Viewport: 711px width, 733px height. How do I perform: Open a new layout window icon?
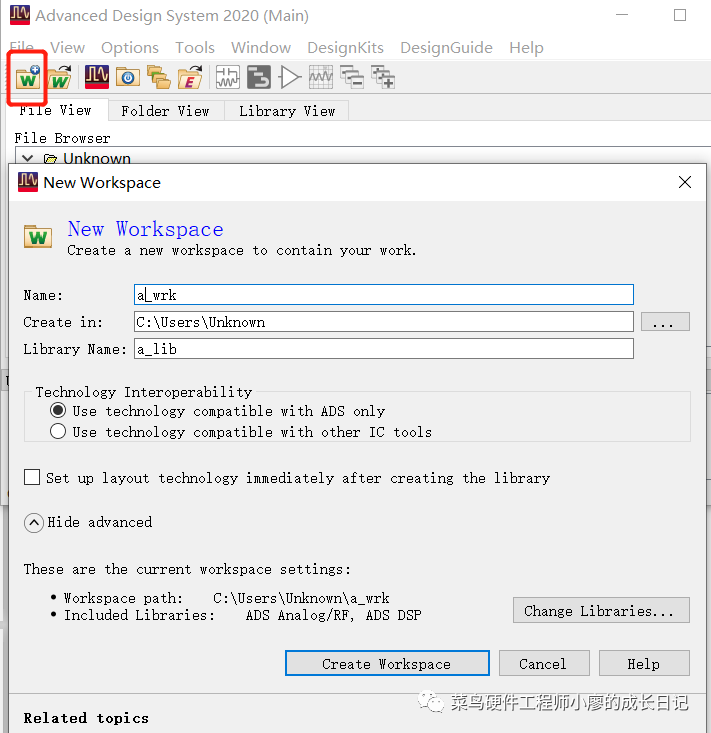coord(259,77)
